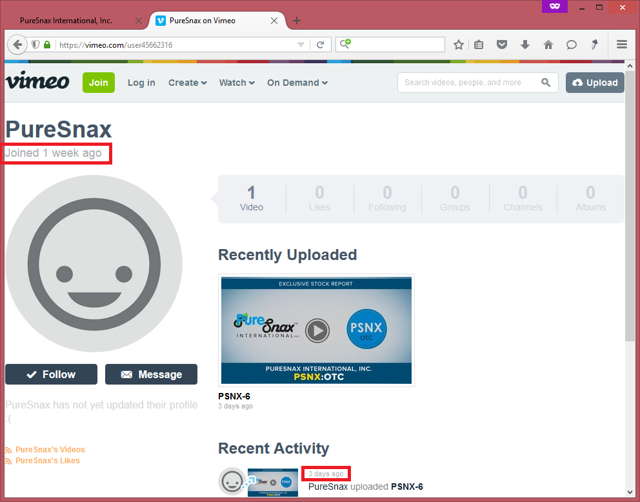Viewport: 640px width, 502px height.
Task: Click the chat bubble icon in toolbar
Action: pyautogui.click(x=571, y=44)
